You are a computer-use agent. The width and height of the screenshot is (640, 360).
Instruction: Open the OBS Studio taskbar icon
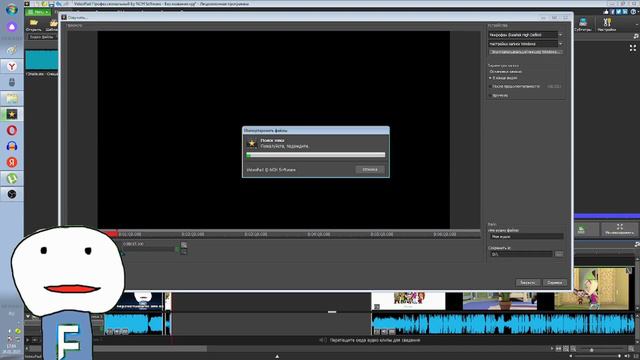pos(12,194)
